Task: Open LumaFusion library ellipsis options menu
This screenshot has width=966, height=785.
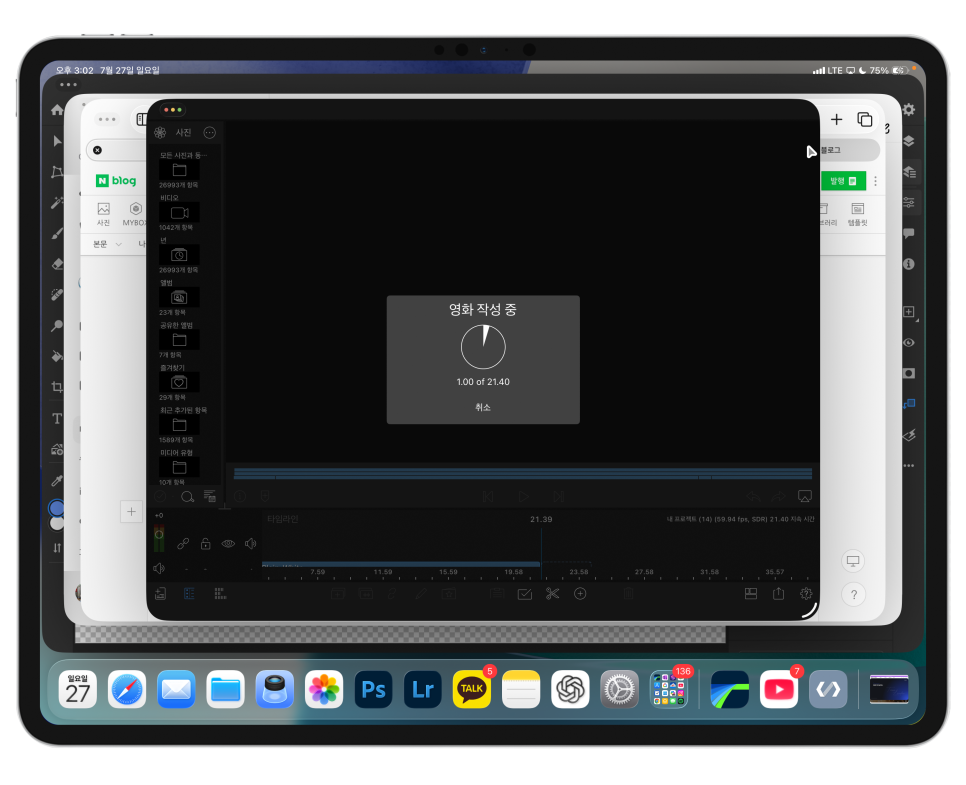Action: (x=209, y=132)
